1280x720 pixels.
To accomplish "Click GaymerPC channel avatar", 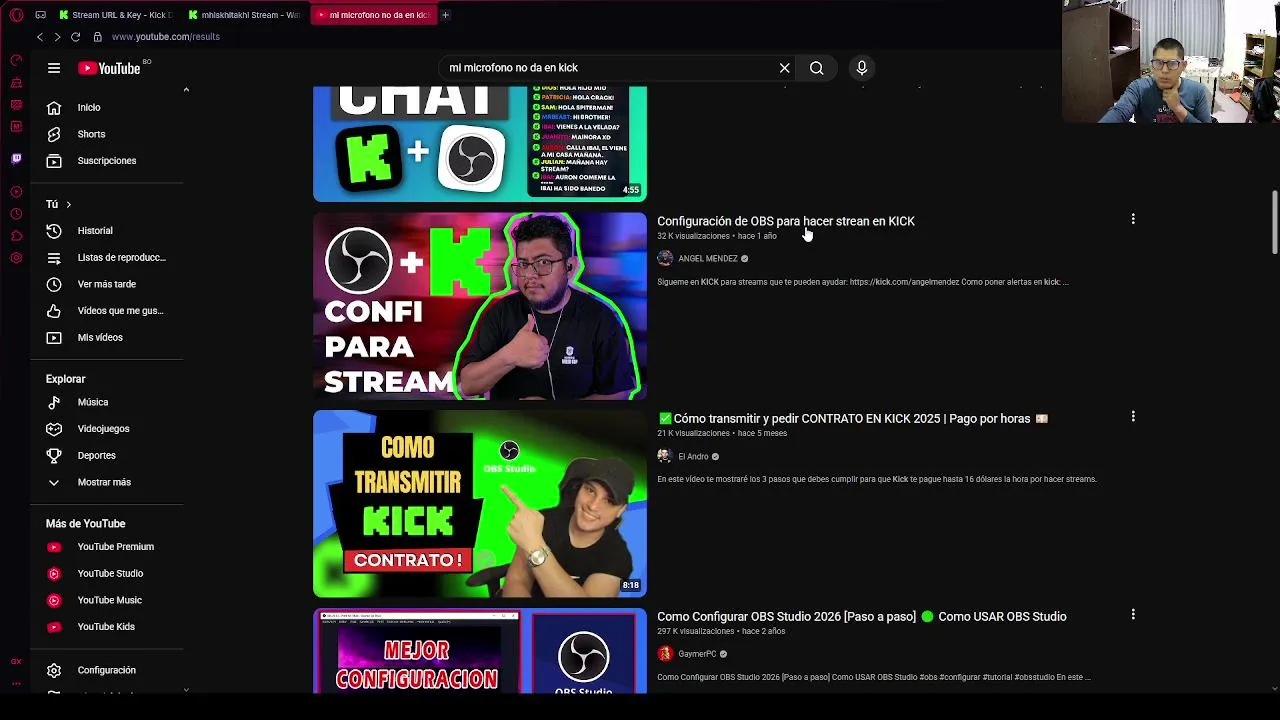I will pos(665,654).
